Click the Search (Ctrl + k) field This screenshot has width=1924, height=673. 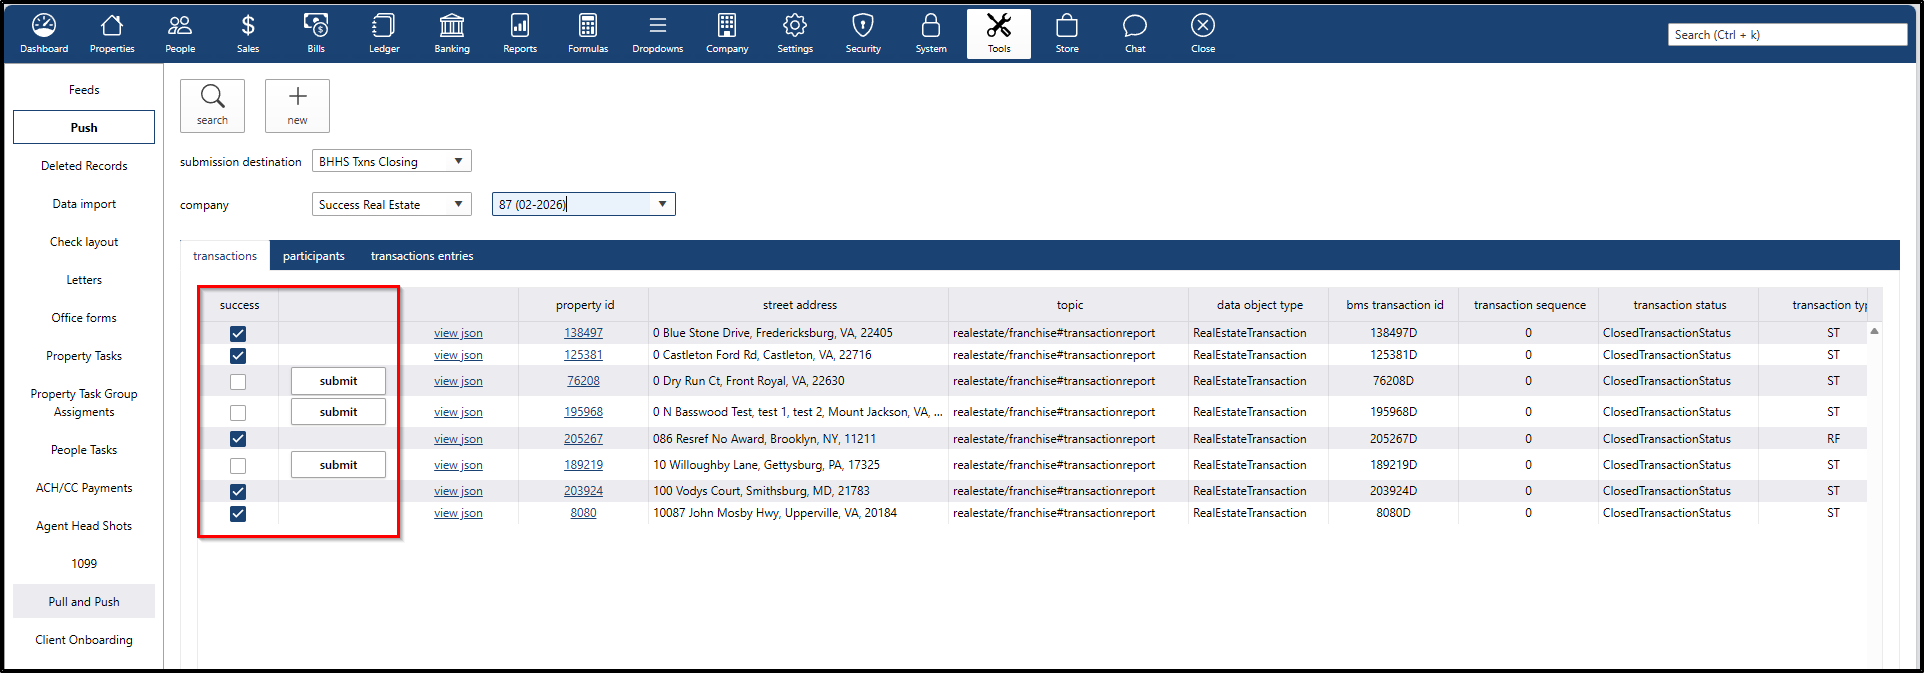1786,35
